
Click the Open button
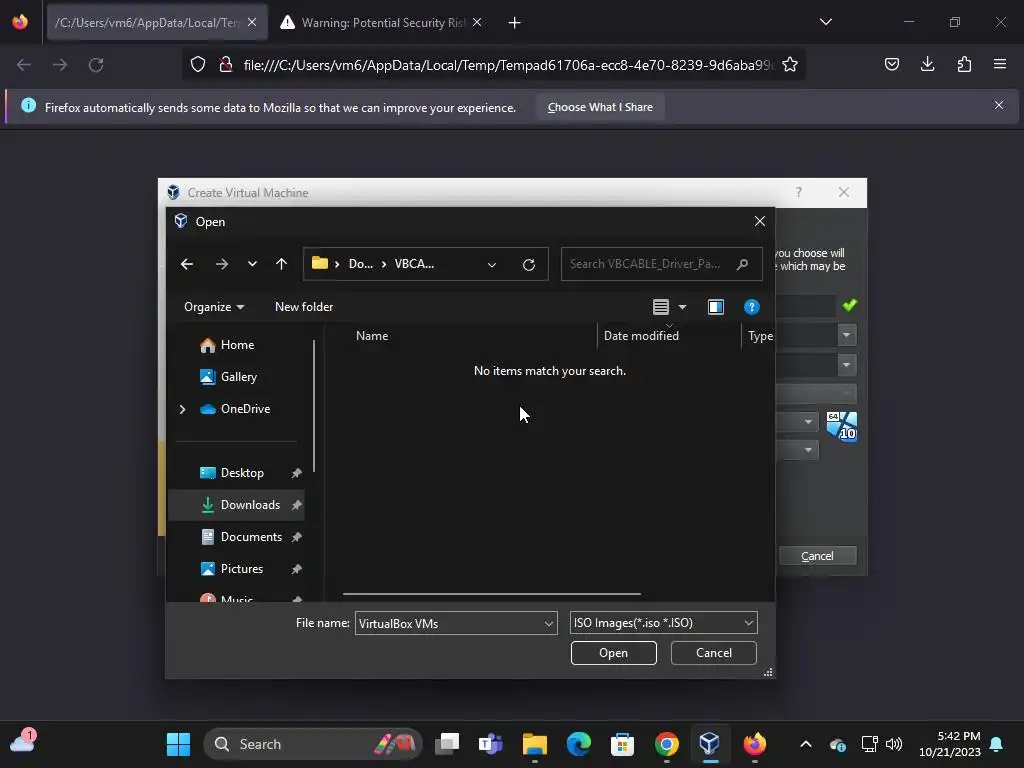pos(613,653)
